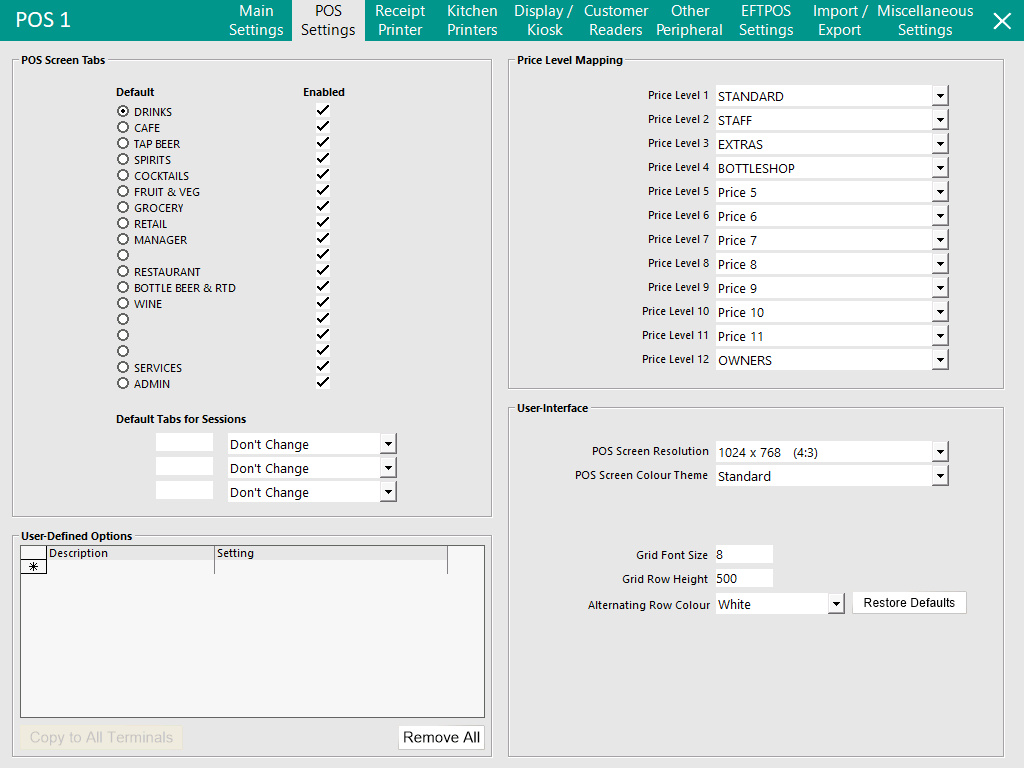The height and width of the screenshot is (768, 1024).
Task: Expand the first Don't Change session dropdown
Action: coord(388,443)
